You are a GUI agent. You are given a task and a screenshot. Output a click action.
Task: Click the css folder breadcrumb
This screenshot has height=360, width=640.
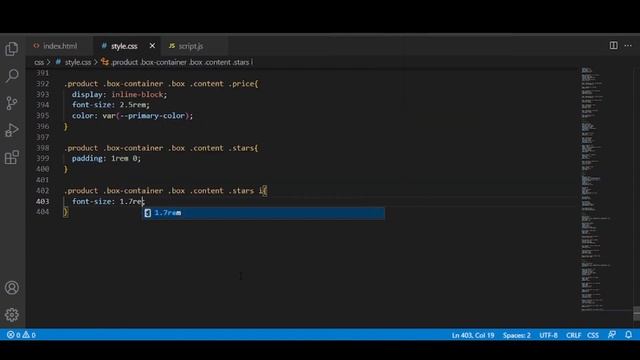point(39,62)
